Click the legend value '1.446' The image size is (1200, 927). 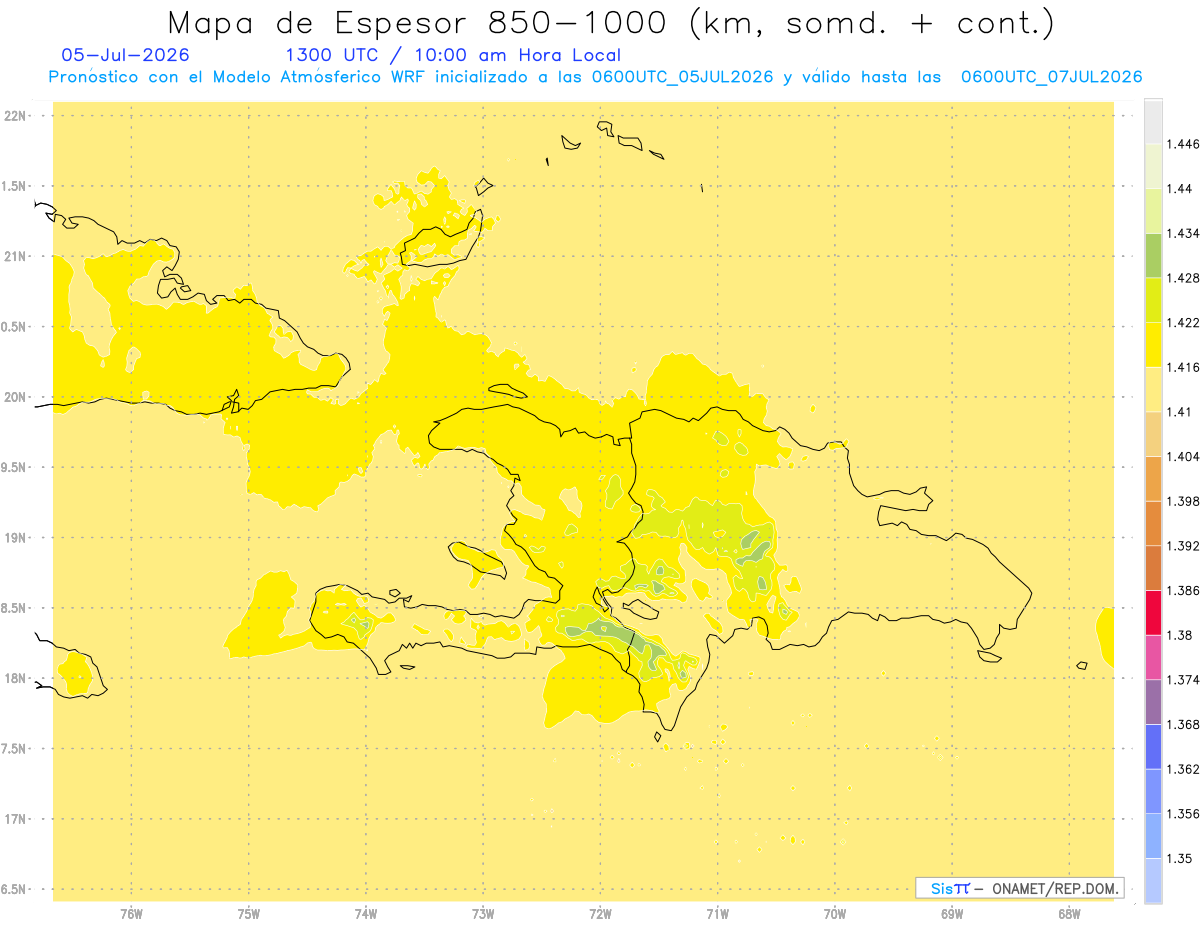(x=1183, y=144)
